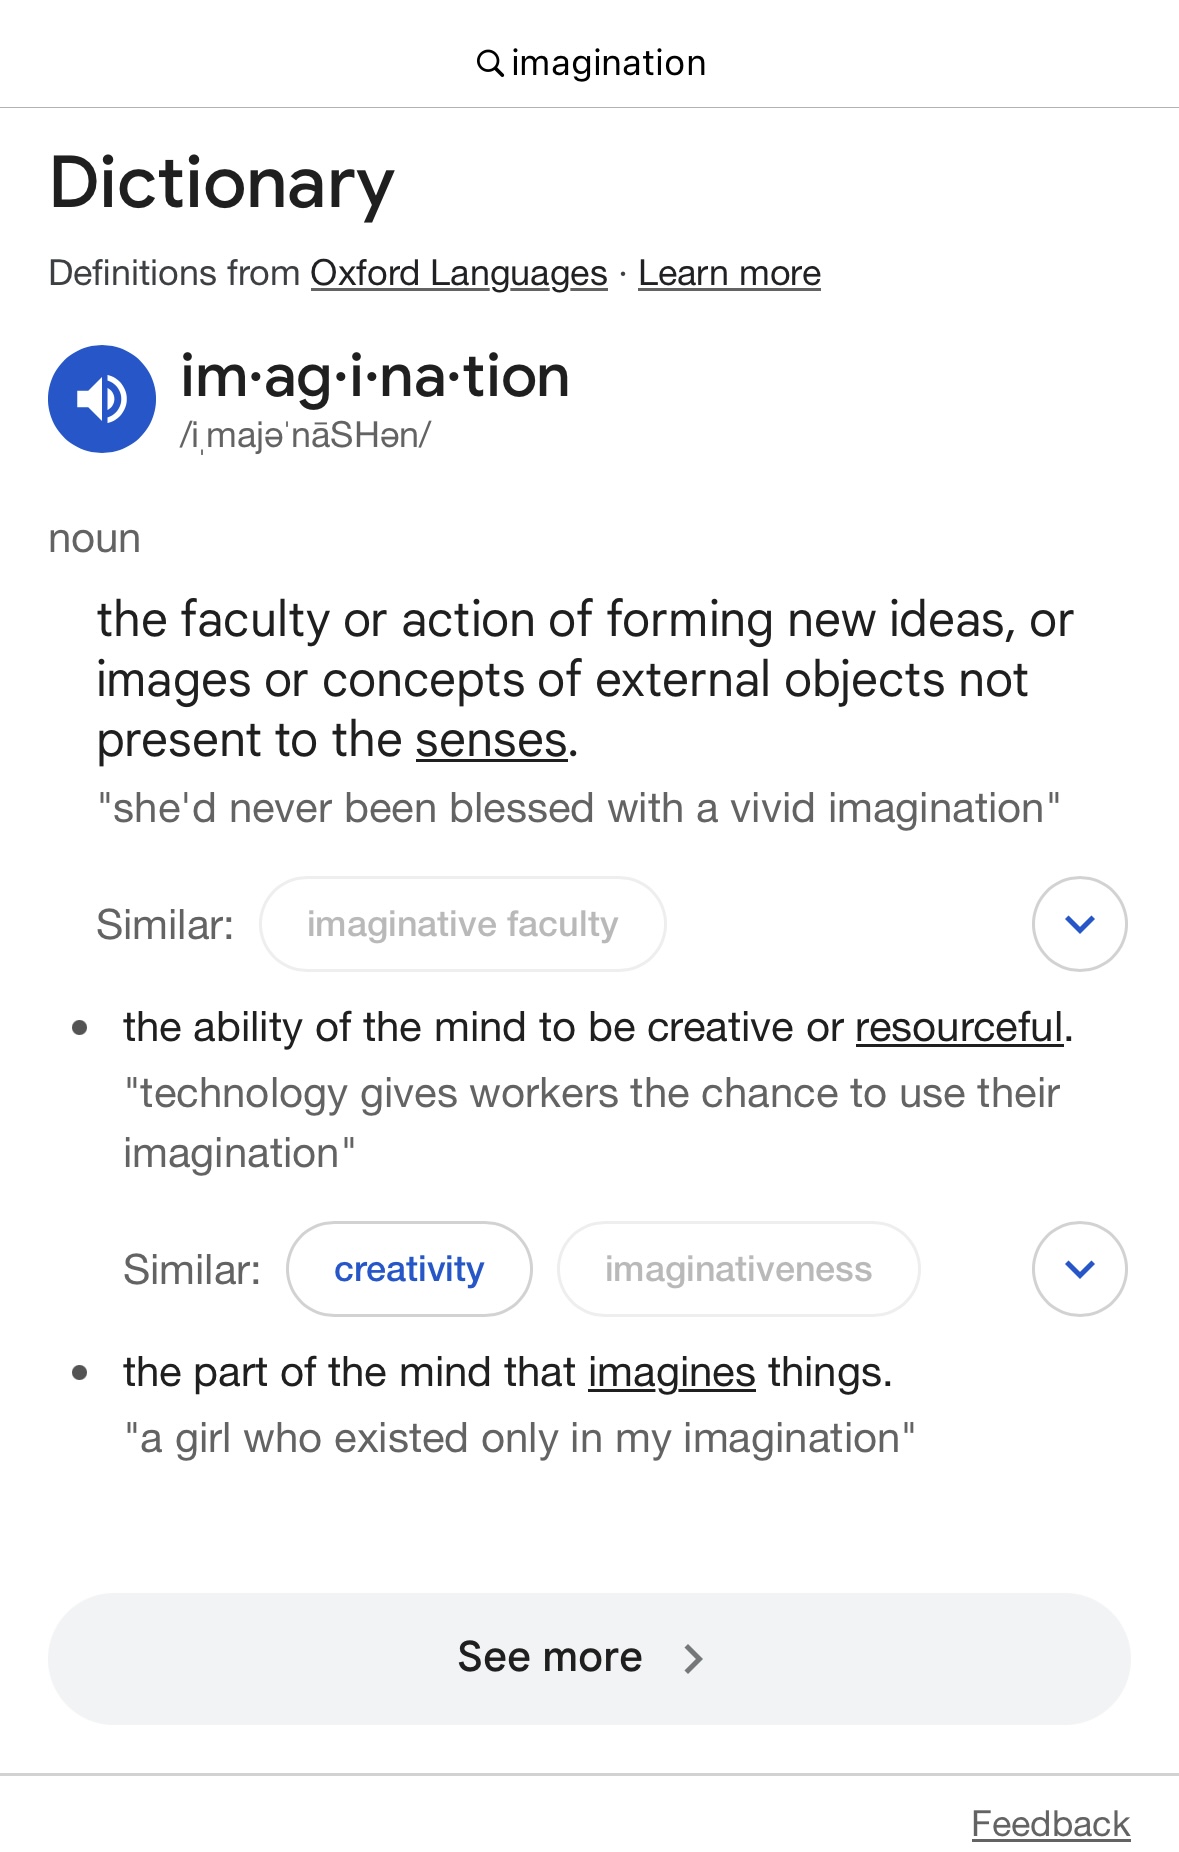
Task: Expand similar words for creativity row
Action: (x=1079, y=1269)
